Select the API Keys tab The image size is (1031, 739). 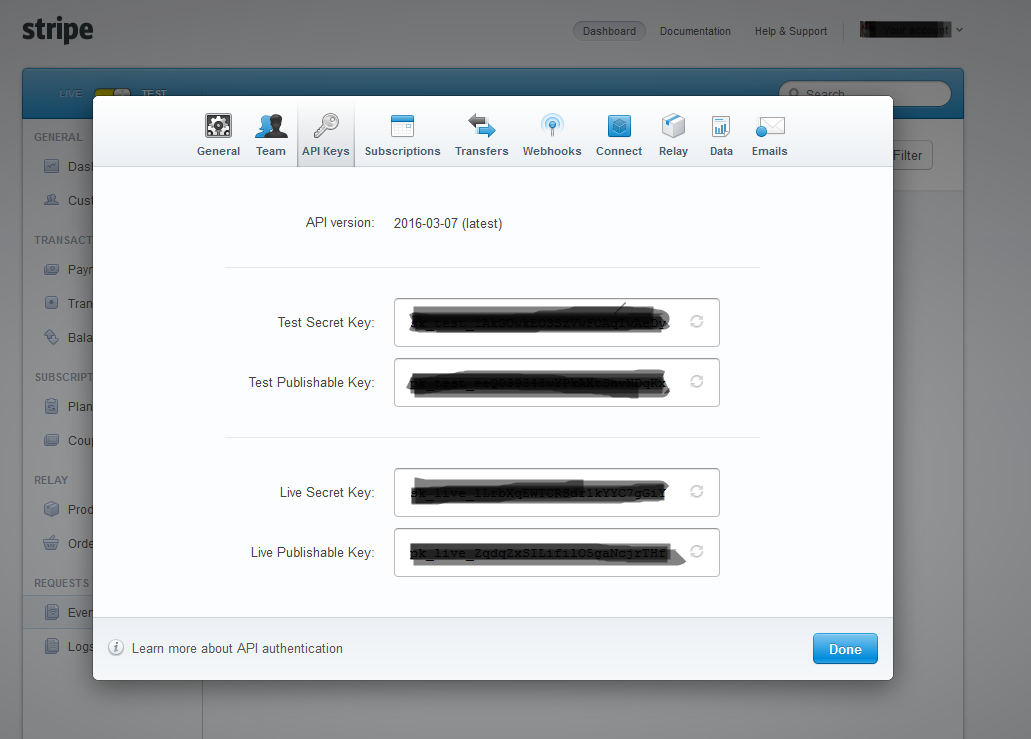325,135
